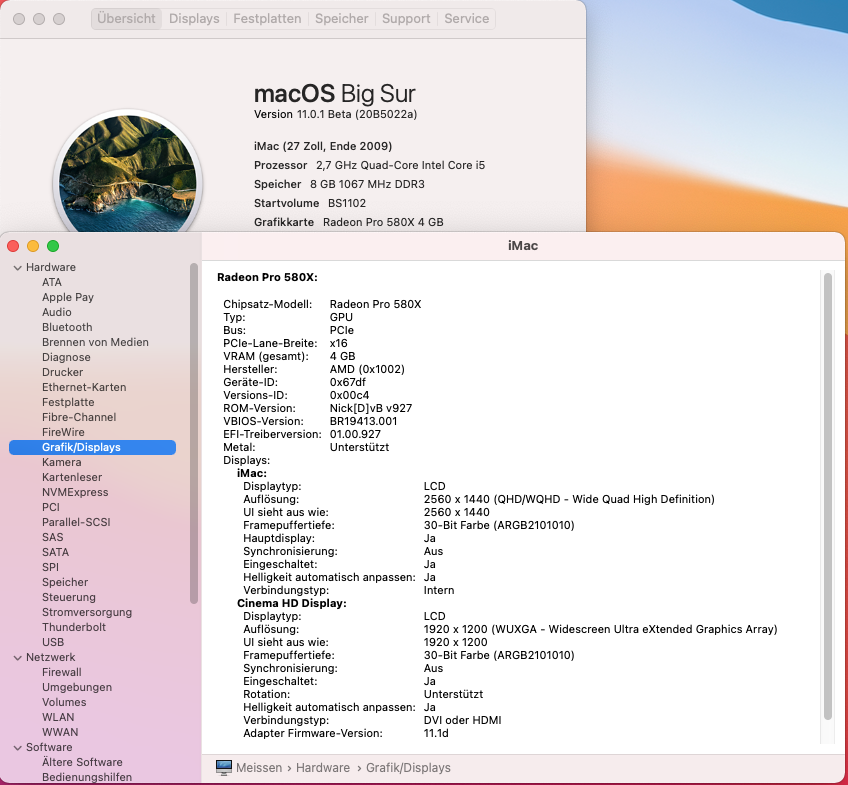Minimize the iMac System Information window
The image size is (848, 785).
pos(33,247)
